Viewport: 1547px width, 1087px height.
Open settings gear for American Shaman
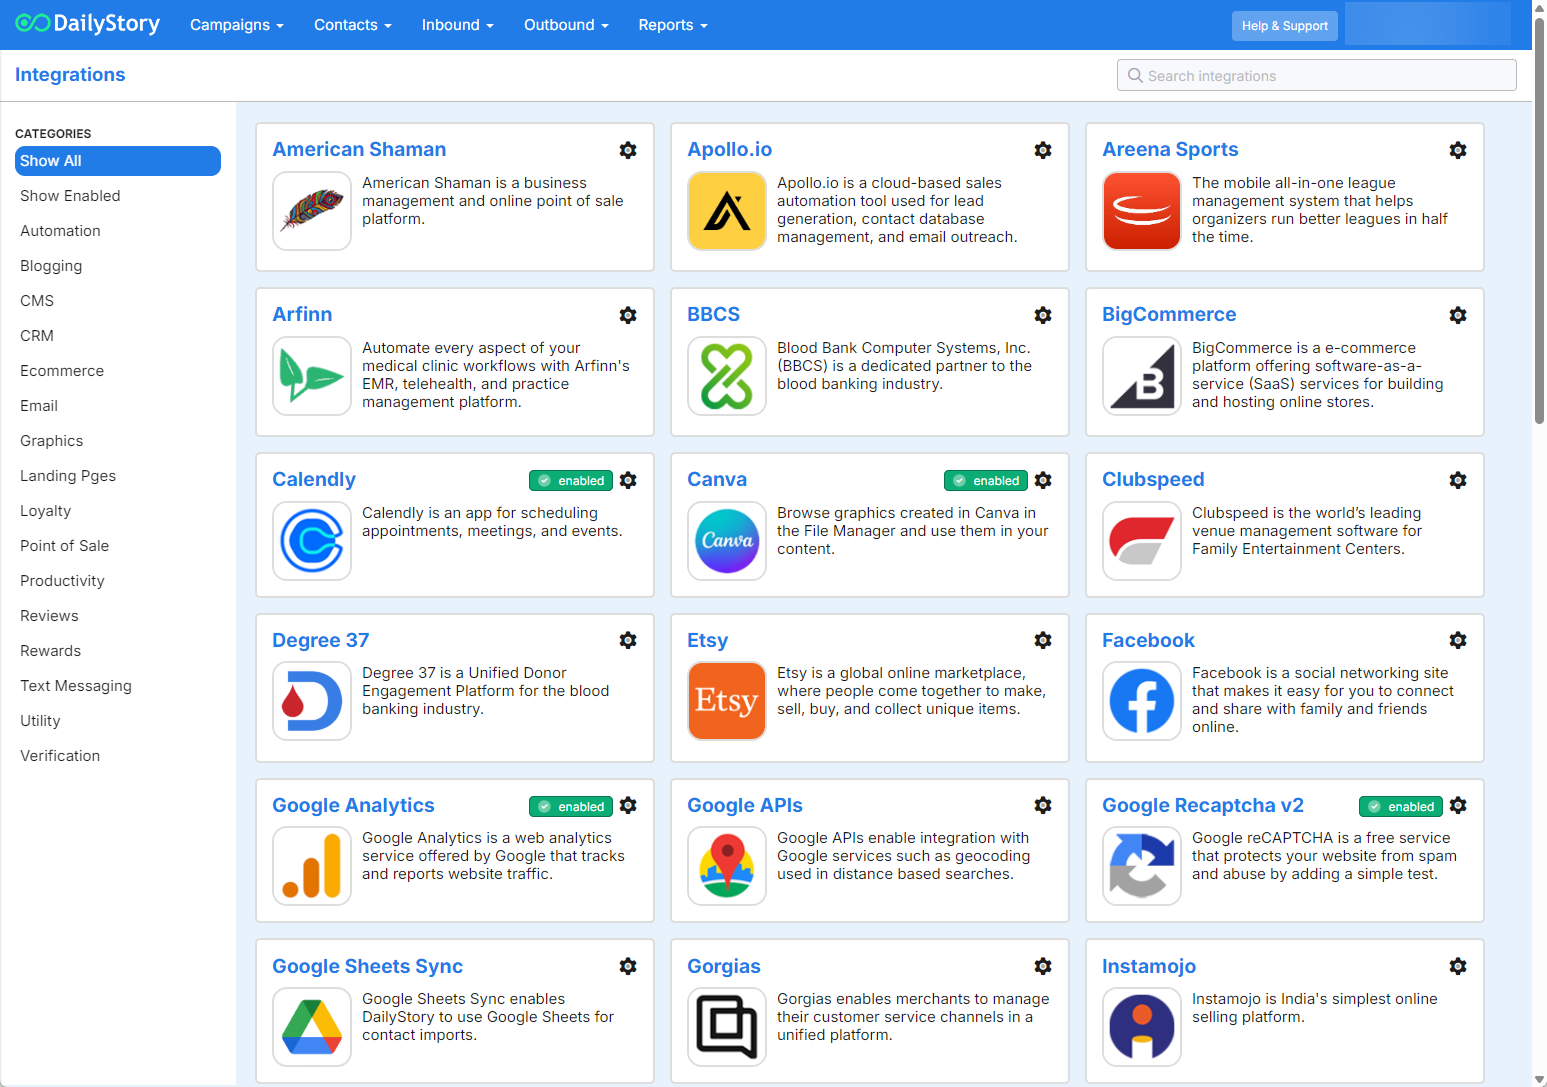point(628,150)
